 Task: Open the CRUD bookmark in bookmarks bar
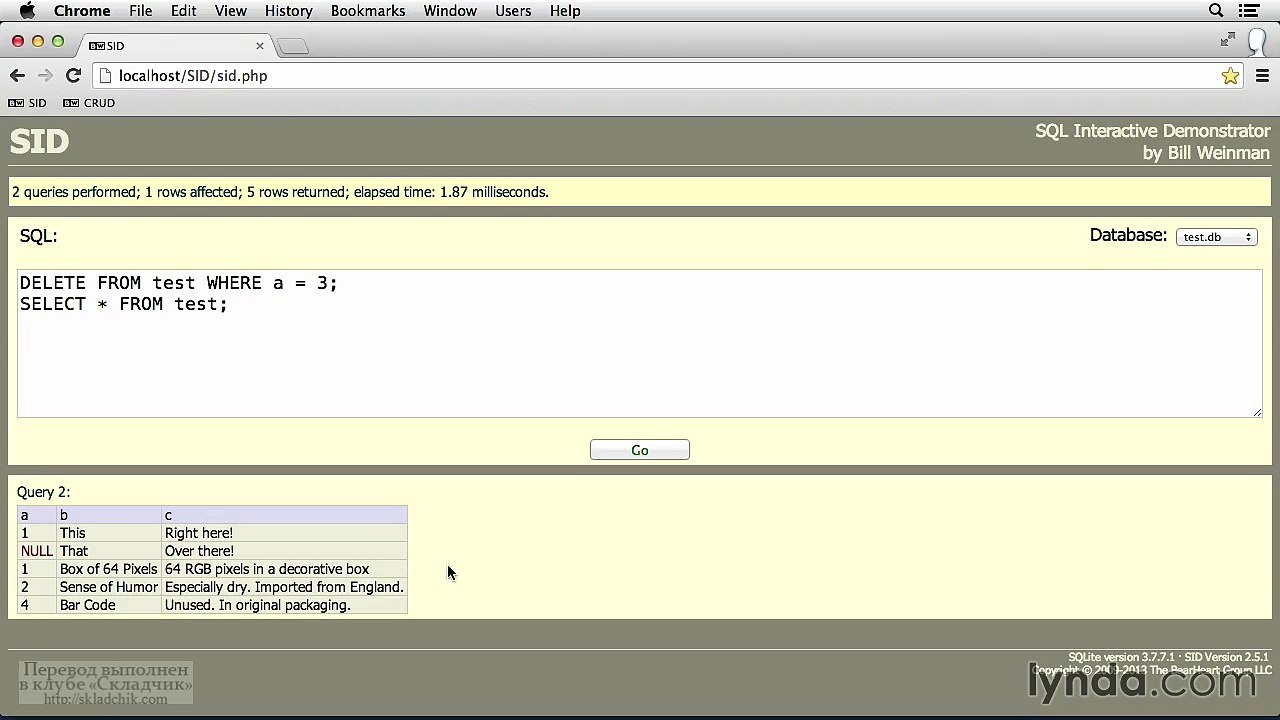pyautogui.click(x=89, y=103)
